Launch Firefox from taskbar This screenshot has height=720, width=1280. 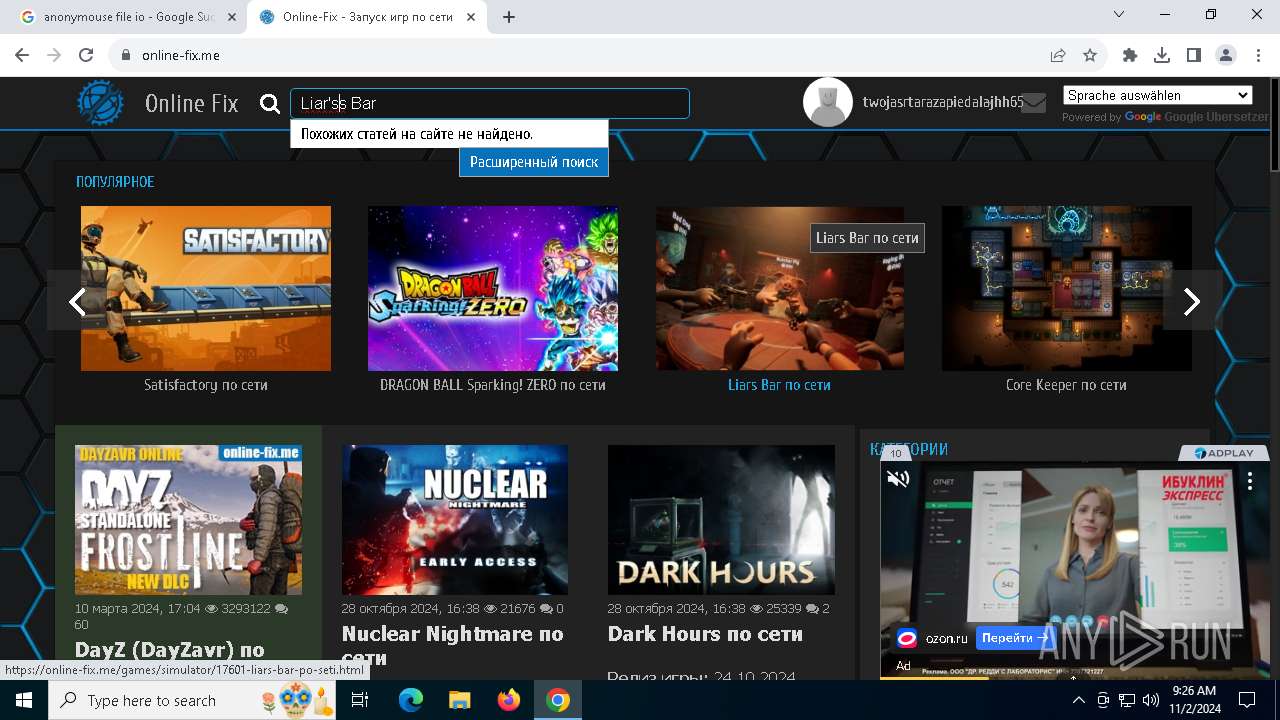tap(508, 700)
